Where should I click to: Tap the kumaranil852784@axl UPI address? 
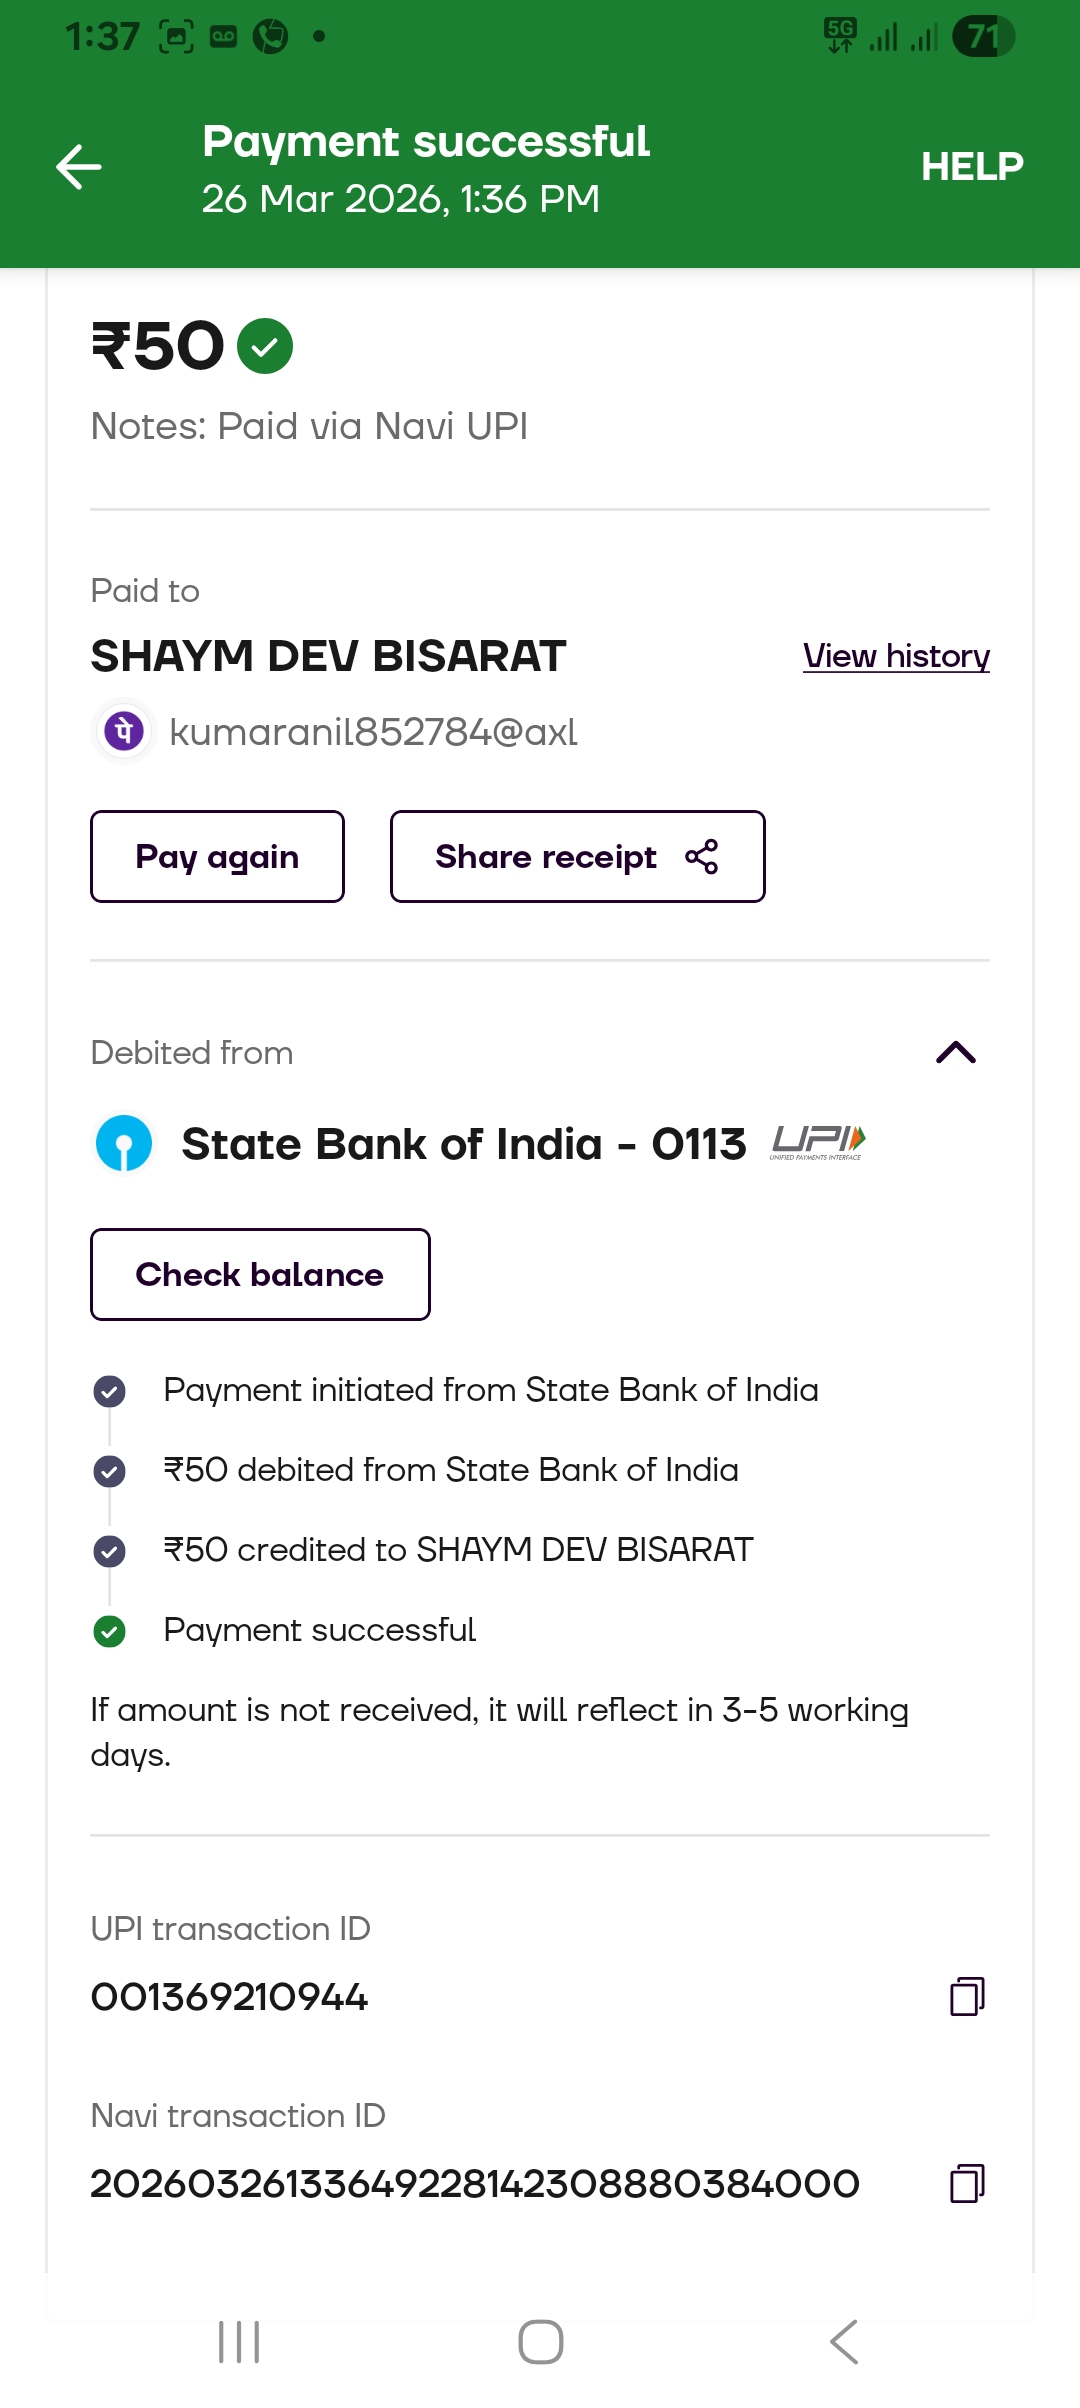coord(373,732)
